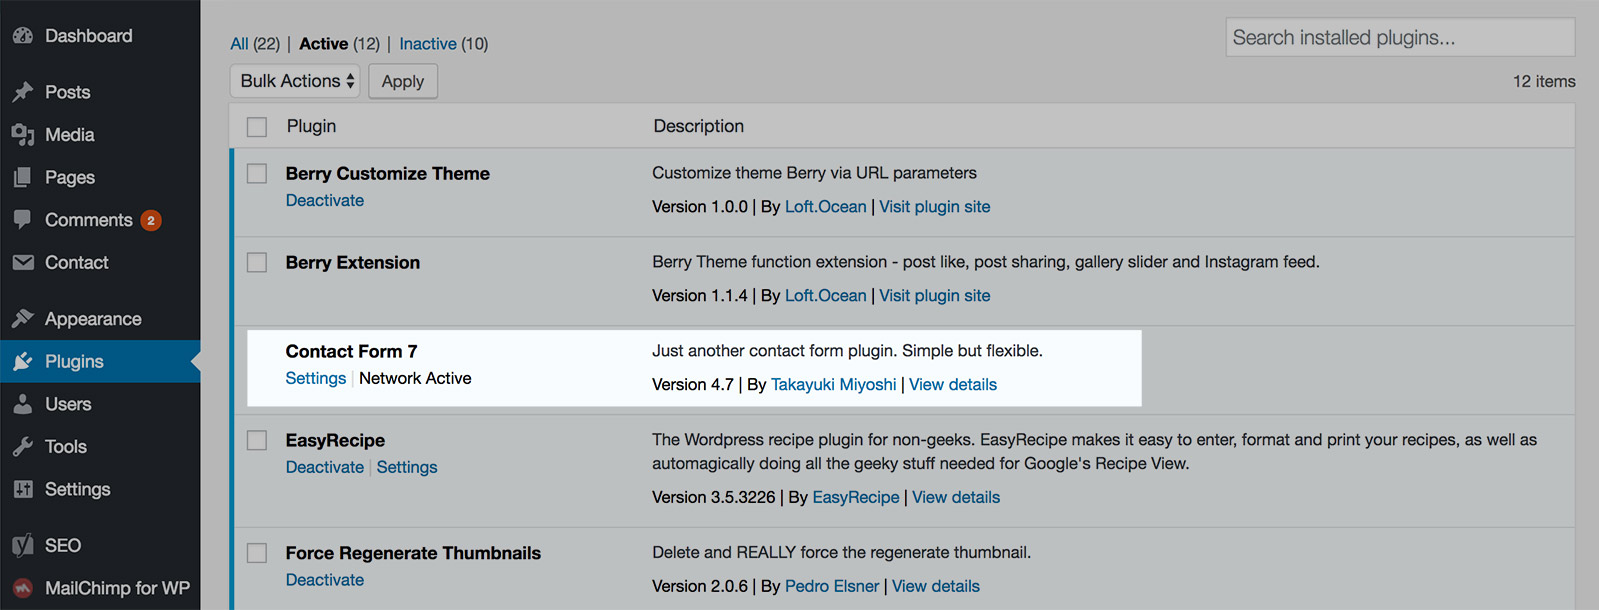Open the SEO menu item
Viewport: 1599px width, 610px height.
[x=100, y=546]
